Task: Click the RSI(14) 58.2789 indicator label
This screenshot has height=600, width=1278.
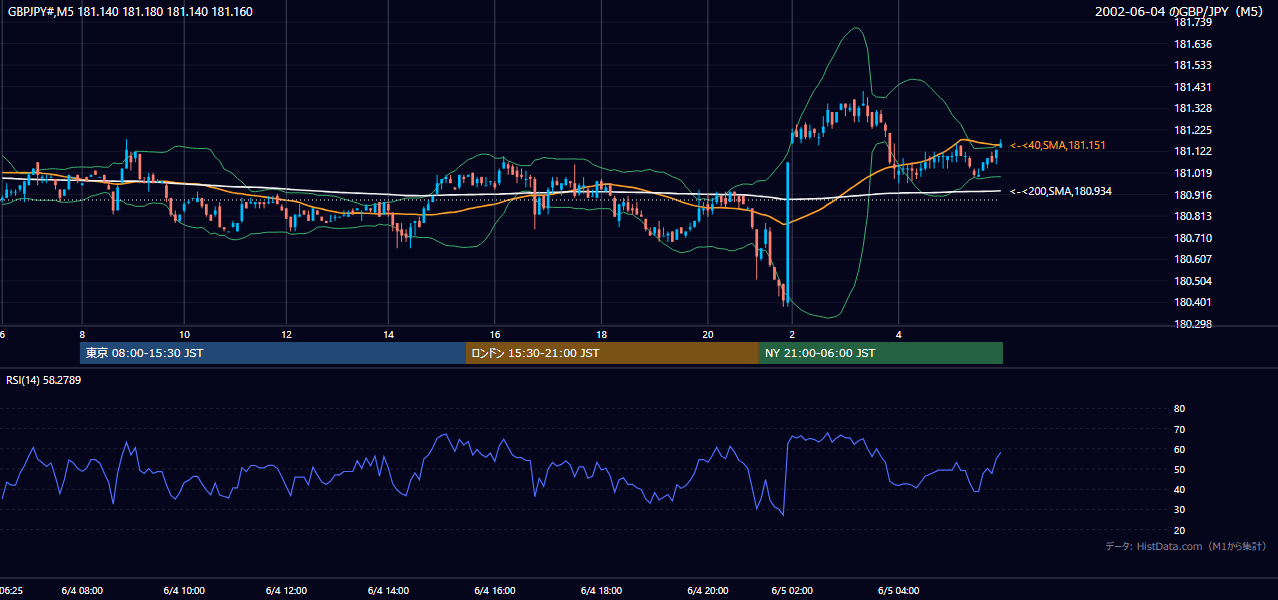Action: pyautogui.click(x=44, y=380)
